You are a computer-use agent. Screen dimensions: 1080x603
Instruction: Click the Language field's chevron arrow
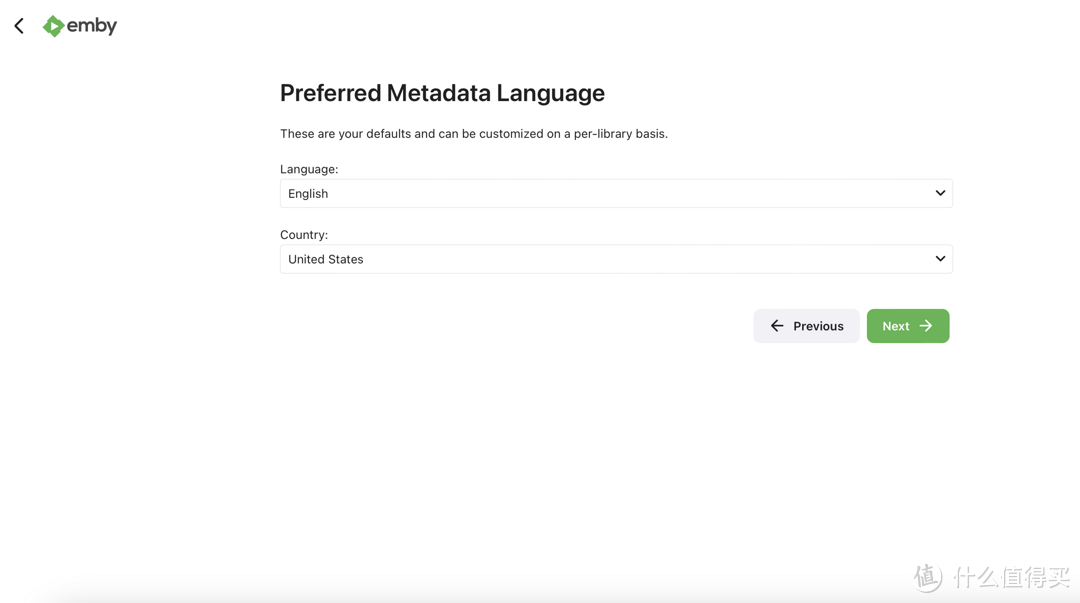pos(940,193)
